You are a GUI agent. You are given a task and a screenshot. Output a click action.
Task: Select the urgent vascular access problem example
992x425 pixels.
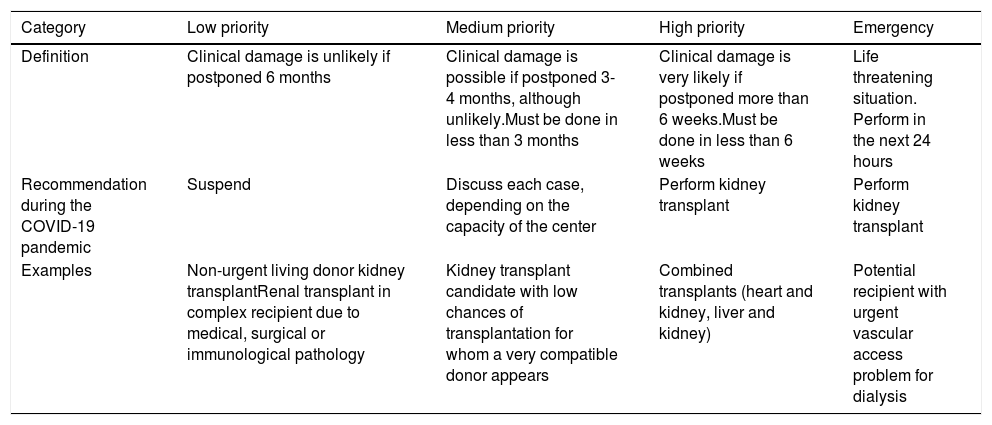[x=900, y=333]
